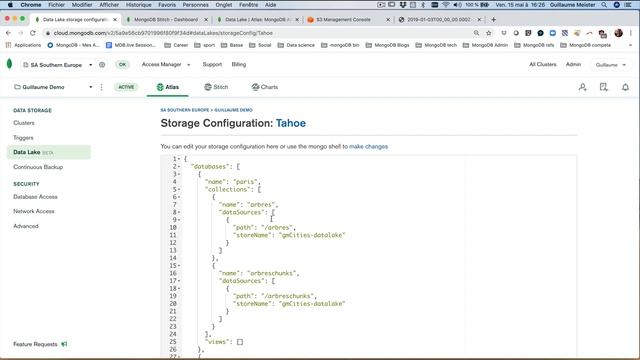640x360 pixels.
Task: Click the Feature Requests link
Action: pos(35,344)
